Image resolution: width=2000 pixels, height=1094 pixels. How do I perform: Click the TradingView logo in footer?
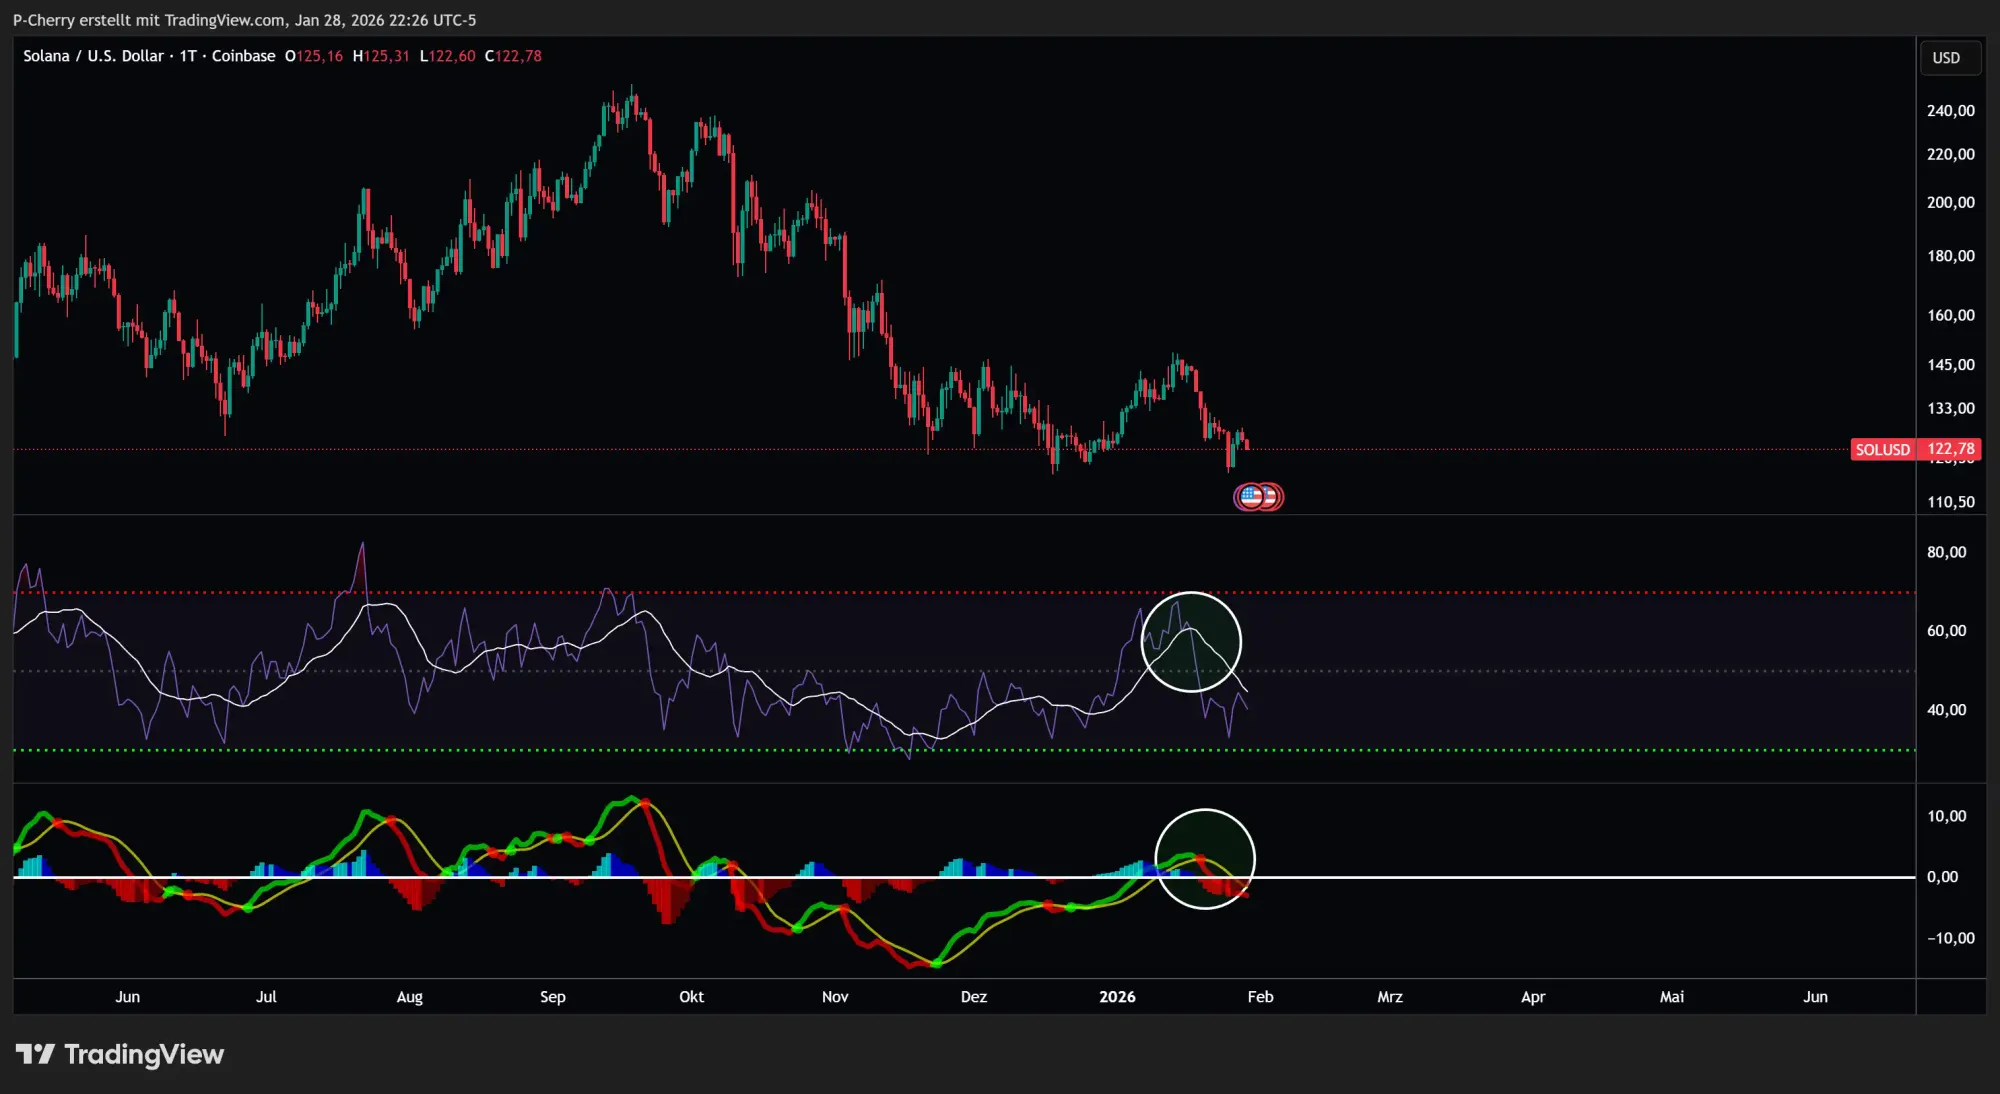click(x=119, y=1054)
